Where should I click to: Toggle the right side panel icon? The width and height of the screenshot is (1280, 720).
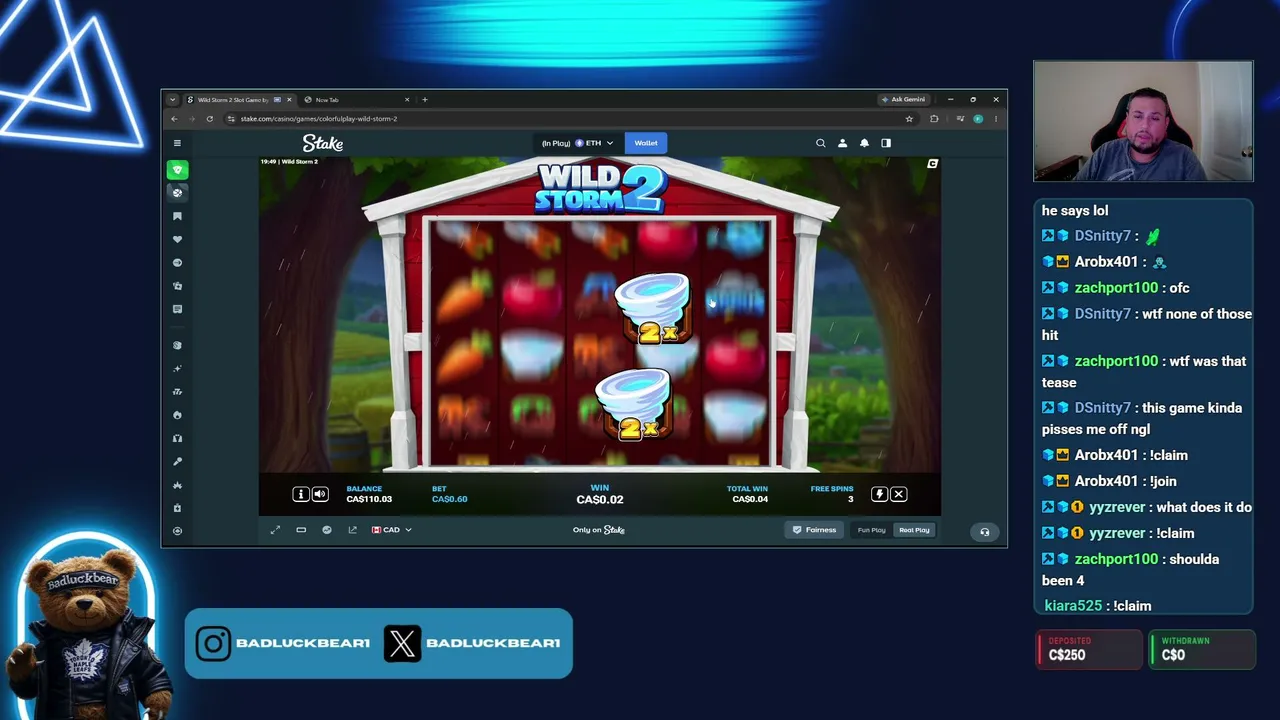[x=886, y=143]
